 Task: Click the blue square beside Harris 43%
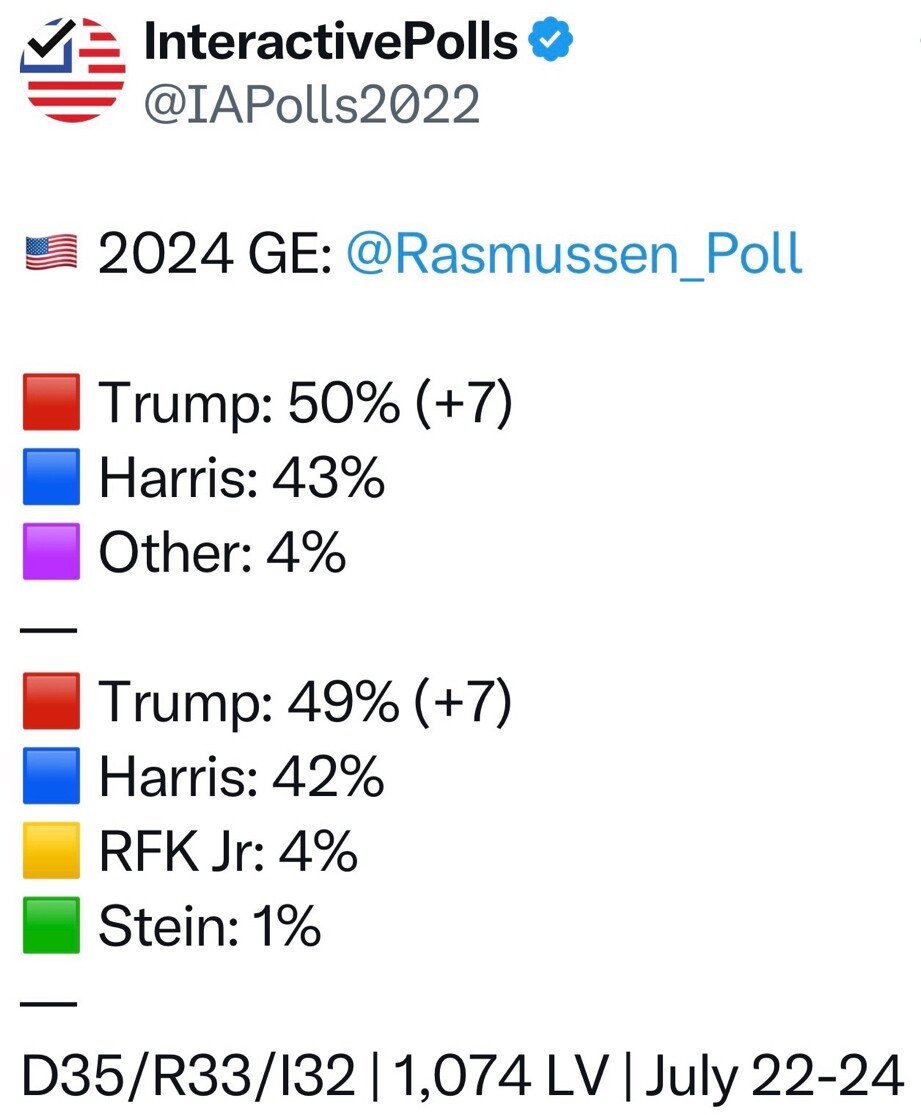(51, 478)
